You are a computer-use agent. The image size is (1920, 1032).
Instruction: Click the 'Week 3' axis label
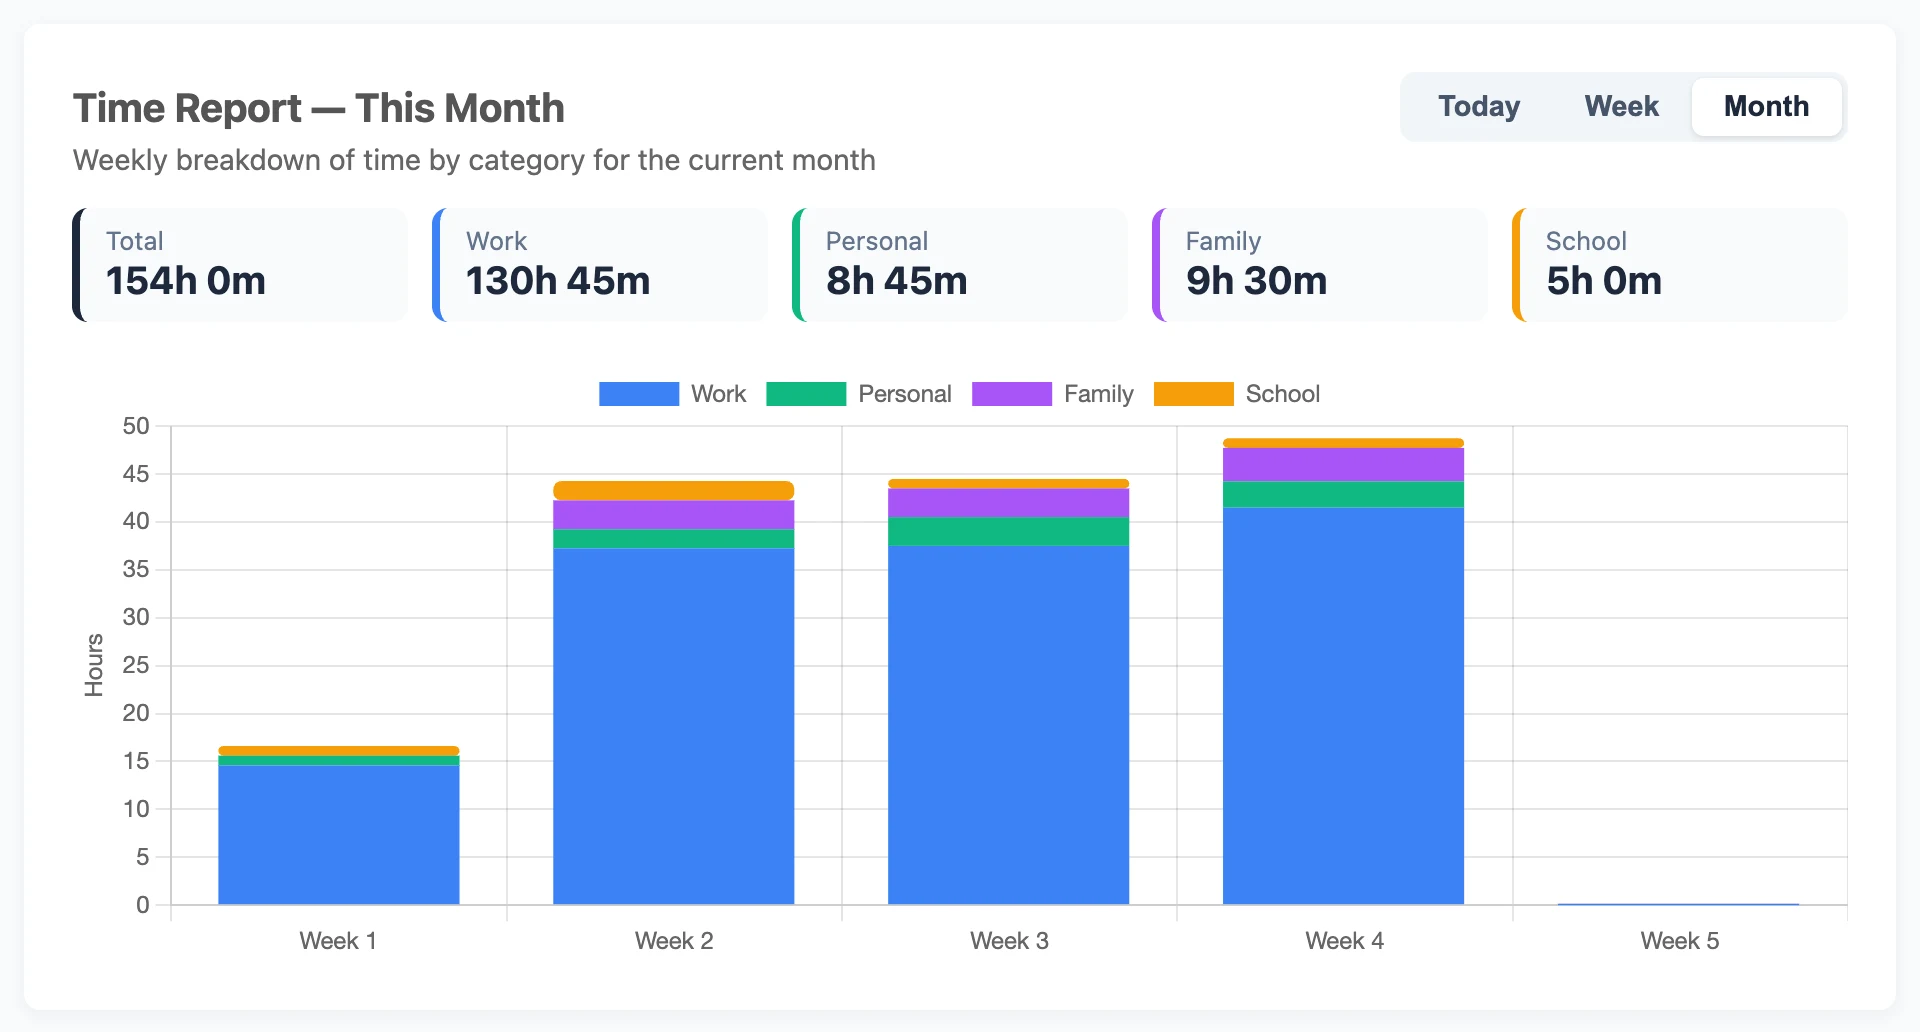point(1009,941)
